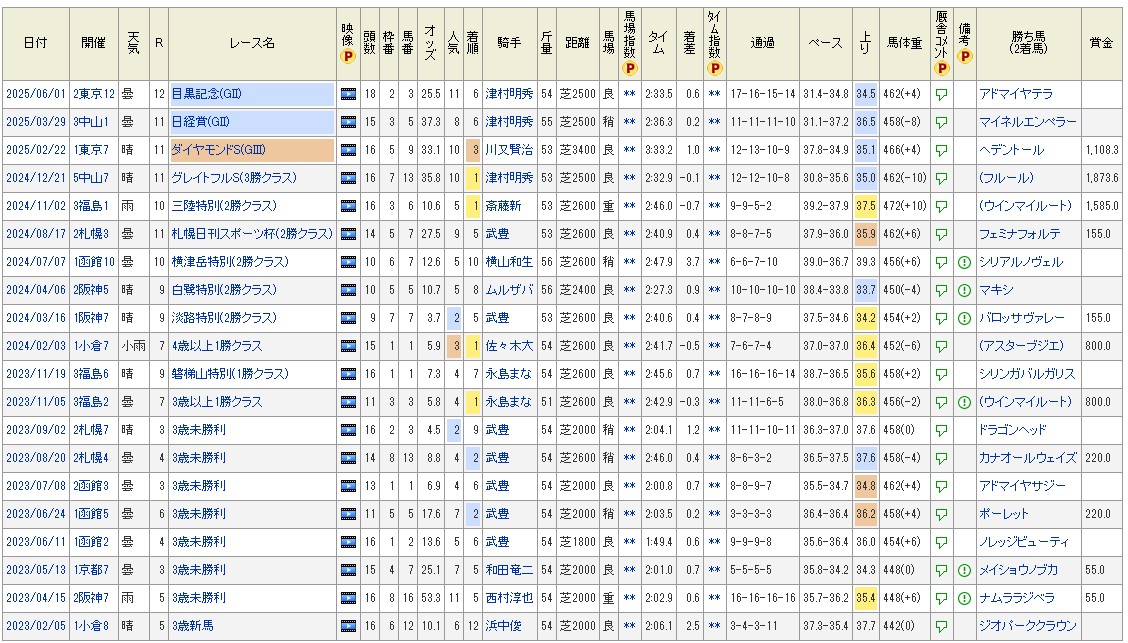
Task: Open the 札幌日刊スポーツ杯 race link
Action: (x=251, y=234)
